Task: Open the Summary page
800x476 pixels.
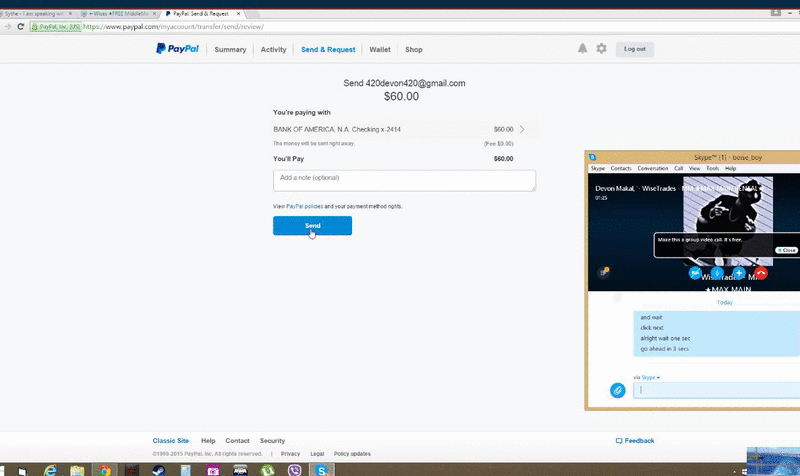Action: click(230, 49)
